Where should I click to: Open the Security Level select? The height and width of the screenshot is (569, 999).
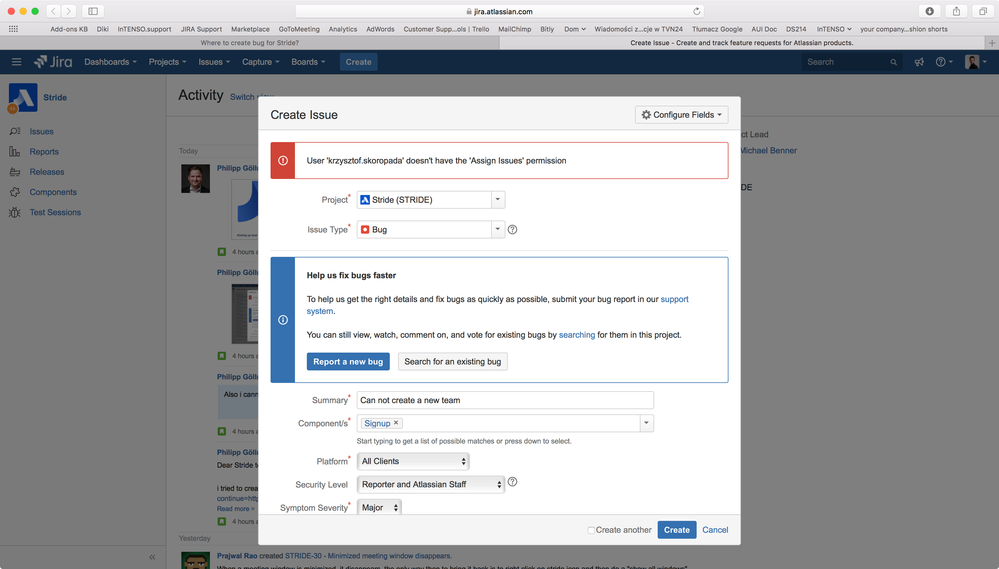click(x=431, y=484)
